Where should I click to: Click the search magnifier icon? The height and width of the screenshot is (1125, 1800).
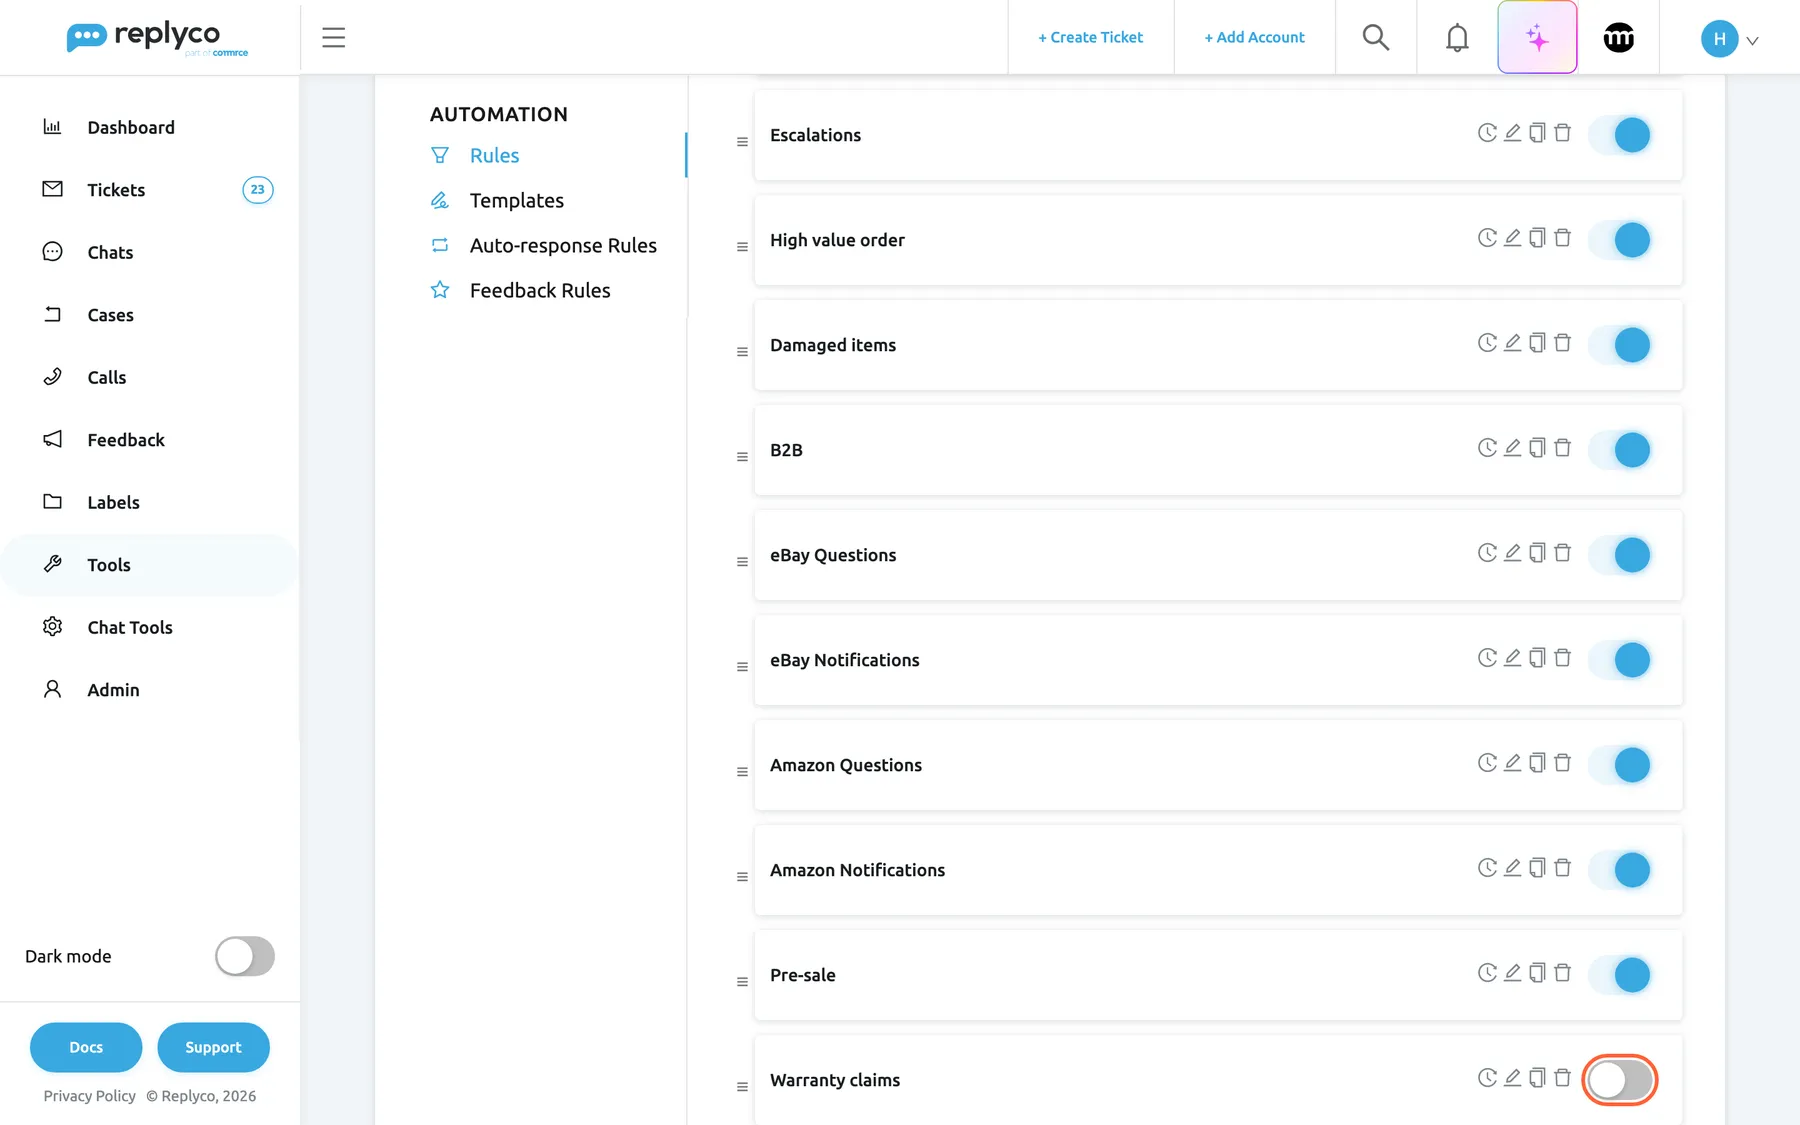[x=1376, y=38]
